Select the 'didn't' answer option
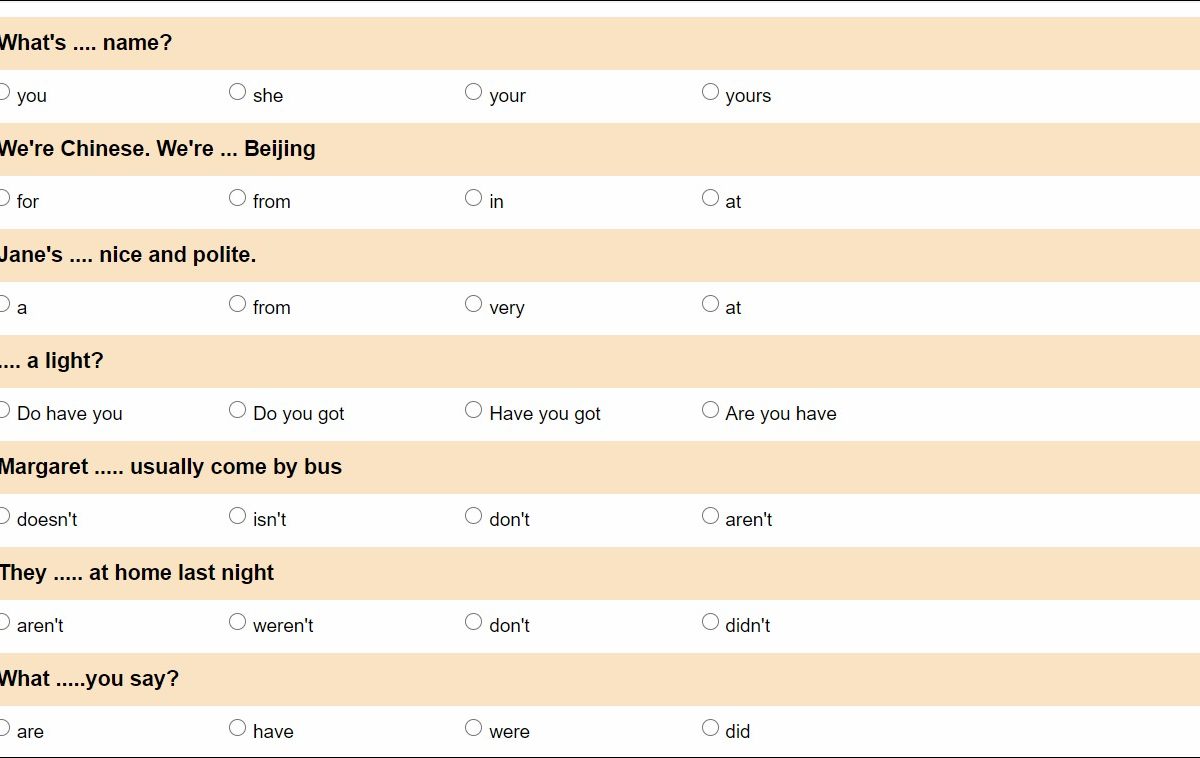 click(x=710, y=622)
